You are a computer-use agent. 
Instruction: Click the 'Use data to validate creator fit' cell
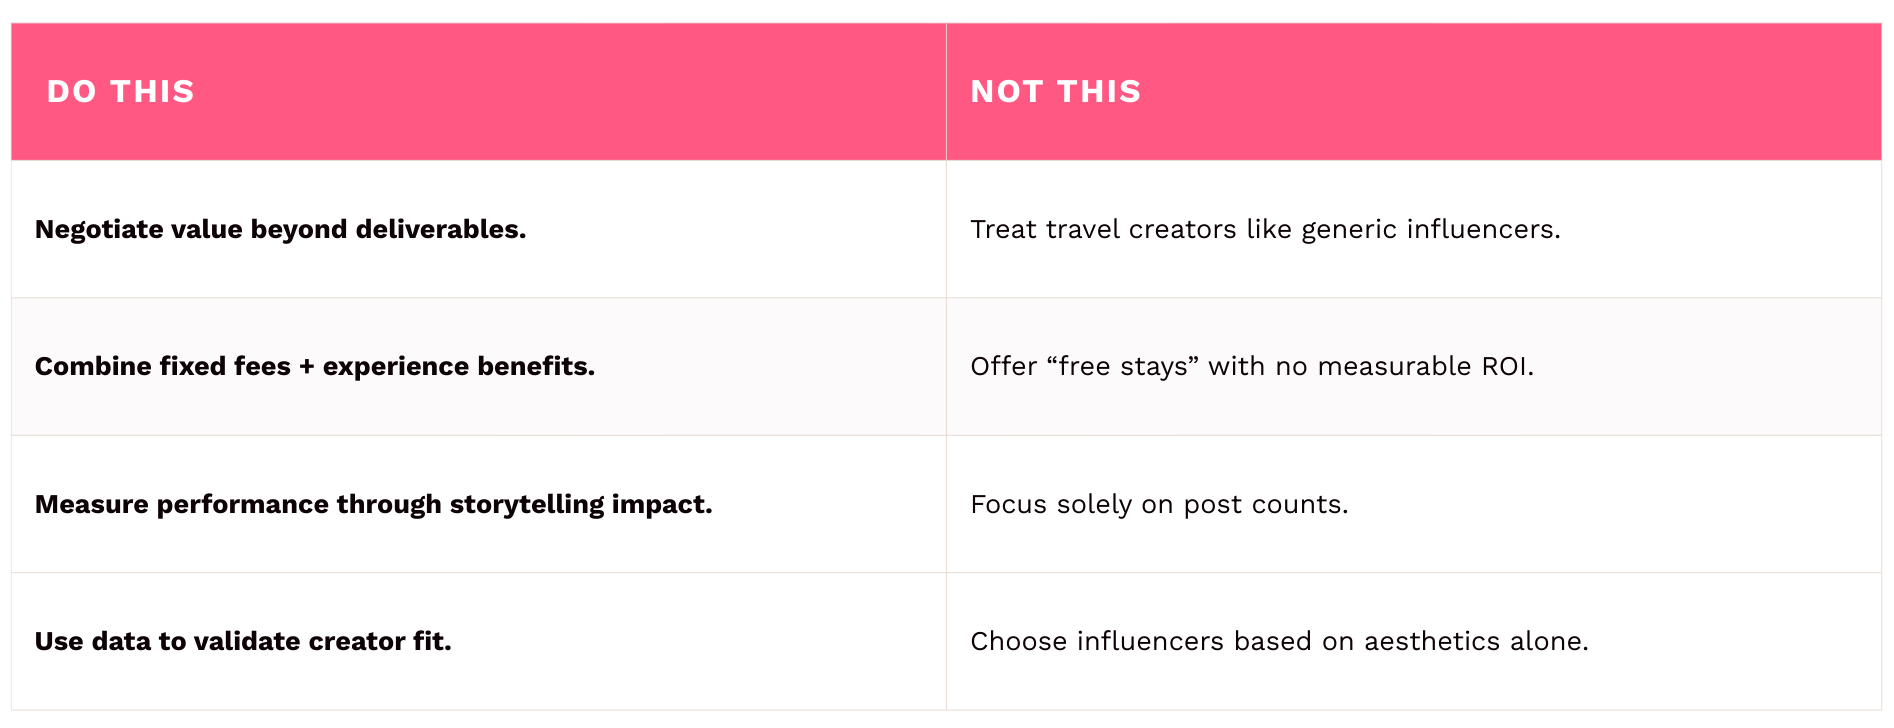point(243,641)
